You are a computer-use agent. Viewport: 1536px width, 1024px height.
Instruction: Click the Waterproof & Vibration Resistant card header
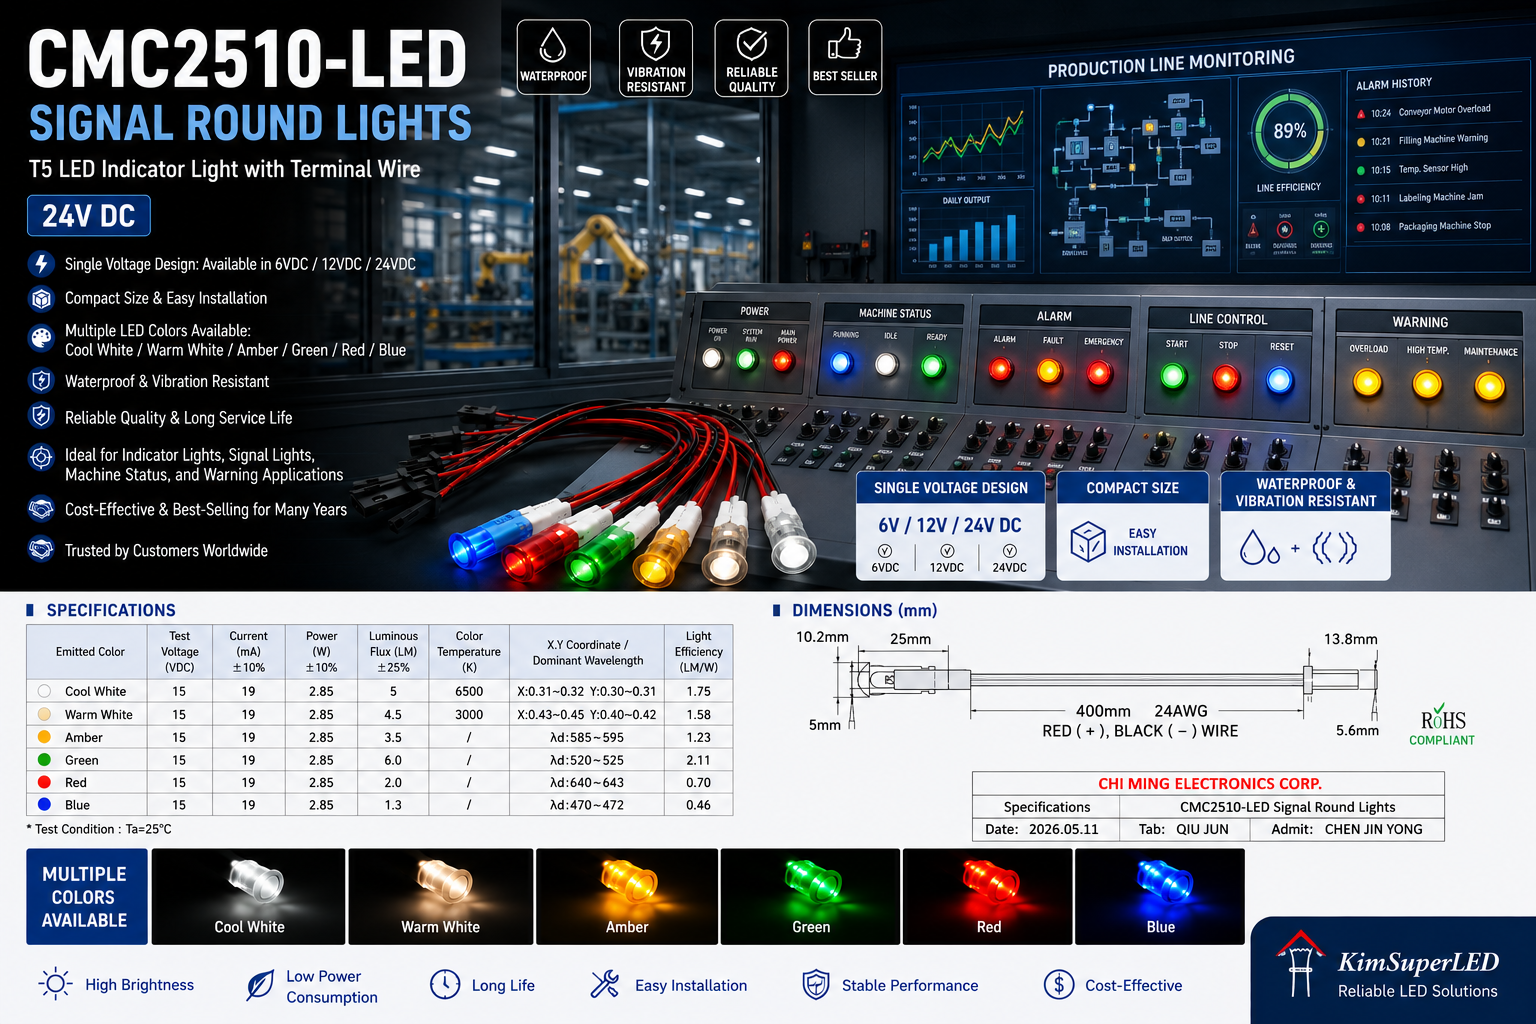point(1306,492)
